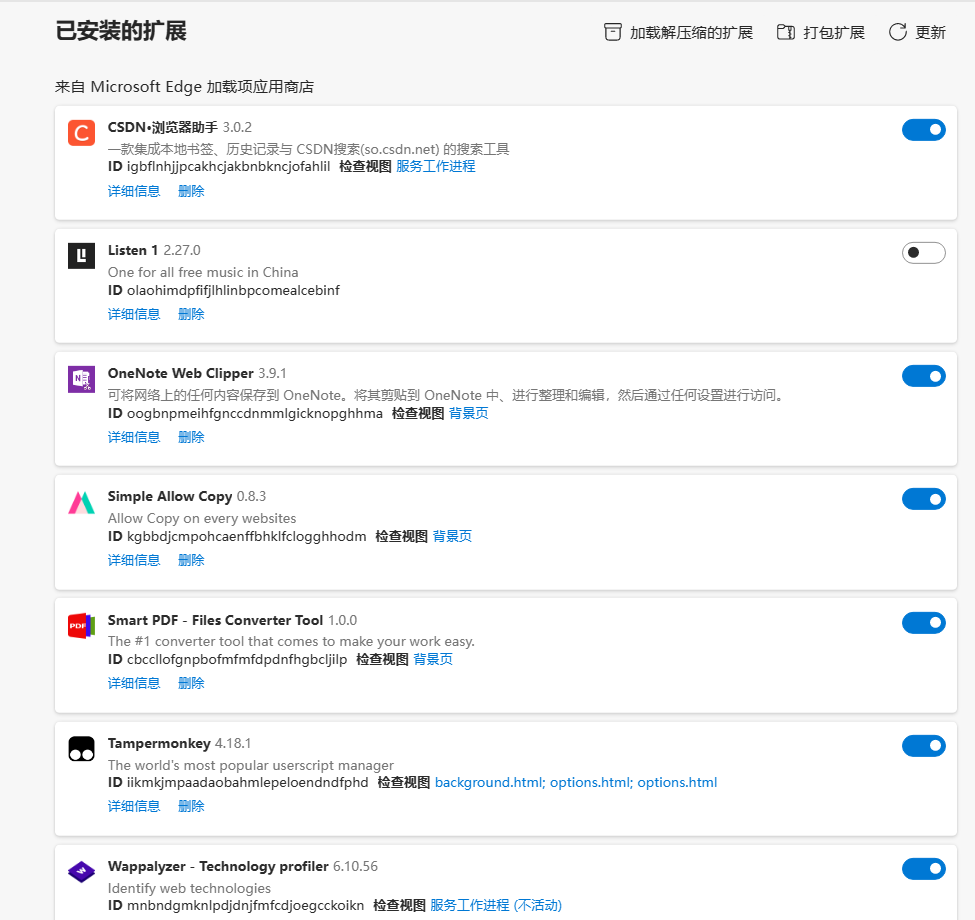
Task: Click Simple Allow Copy ID kgbbdjcmpohcaenffbhklfclogghhodm
Action: tap(246, 536)
